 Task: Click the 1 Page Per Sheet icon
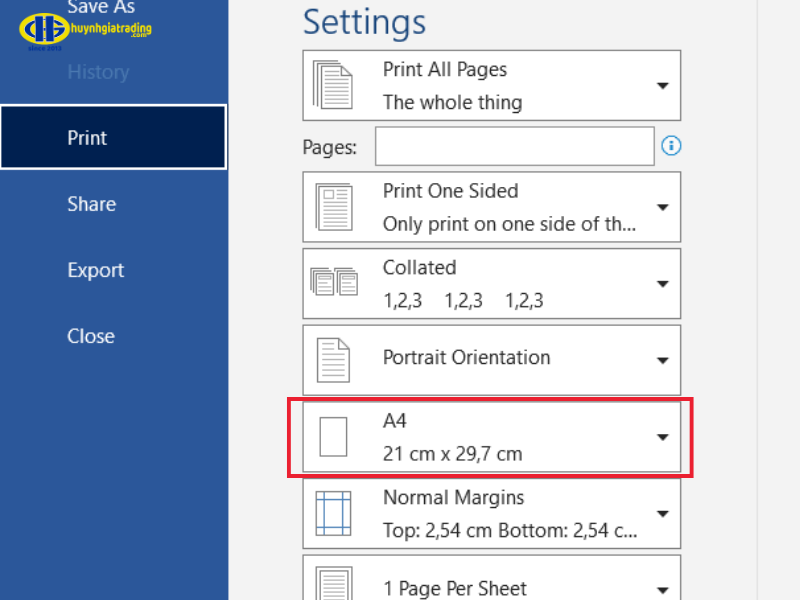(x=333, y=583)
